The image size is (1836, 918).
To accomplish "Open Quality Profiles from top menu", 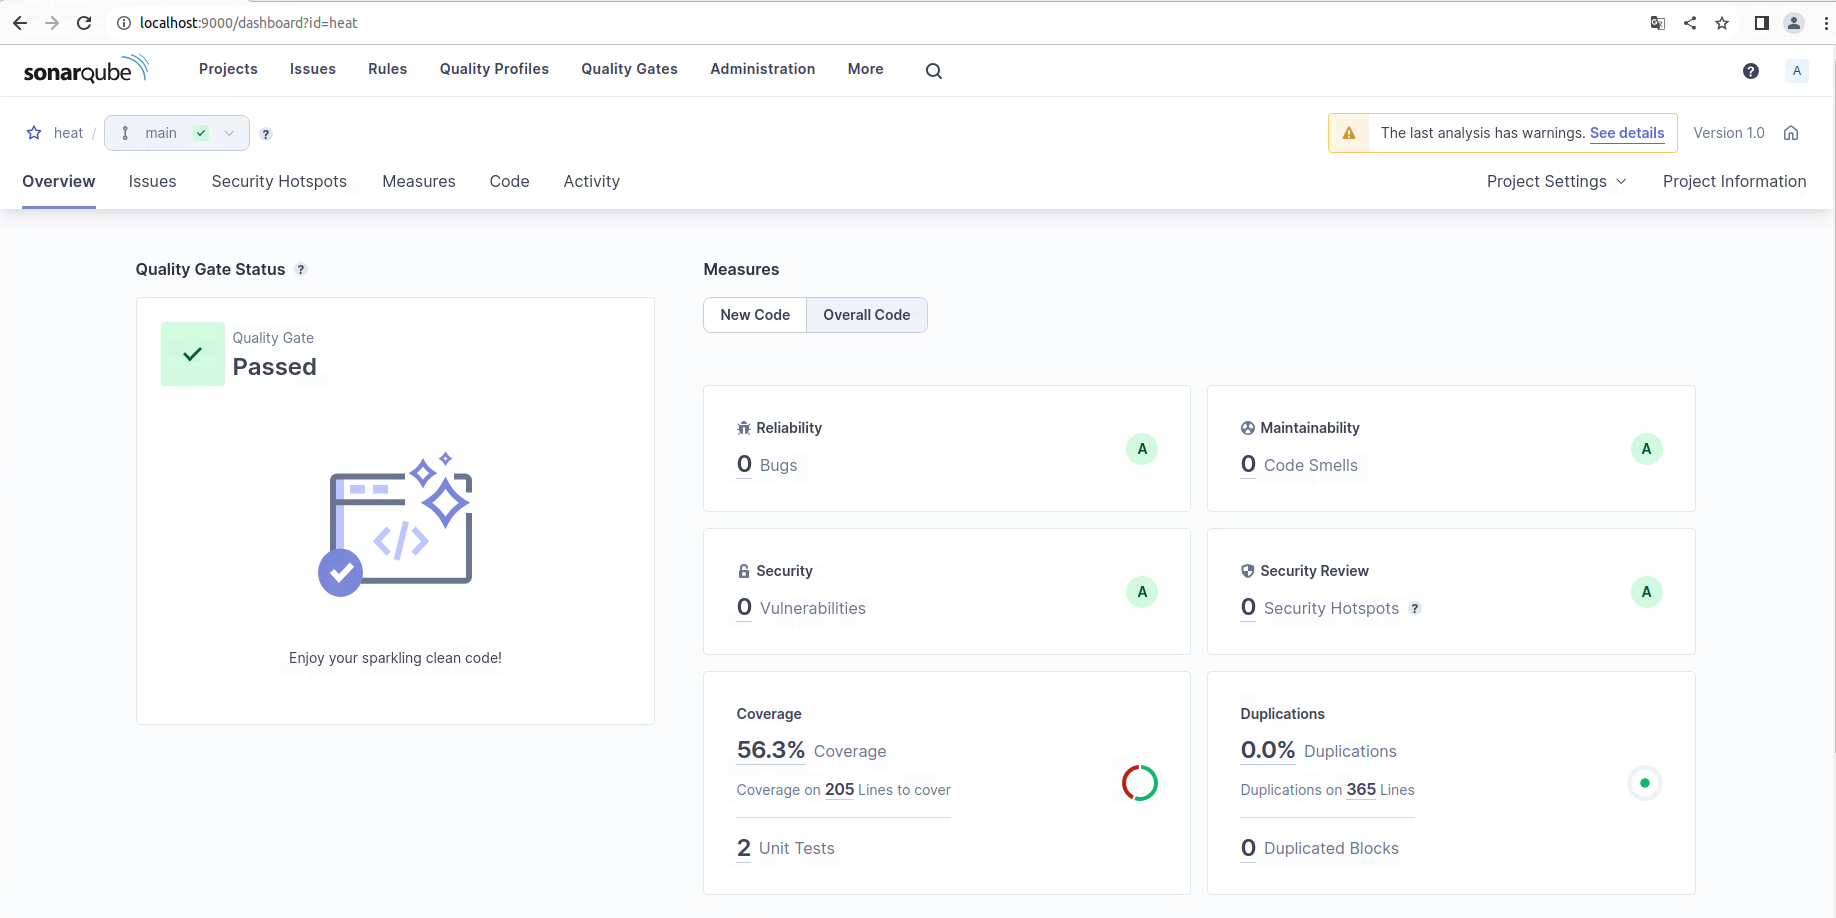I will pyautogui.click(x=494, y=69).
